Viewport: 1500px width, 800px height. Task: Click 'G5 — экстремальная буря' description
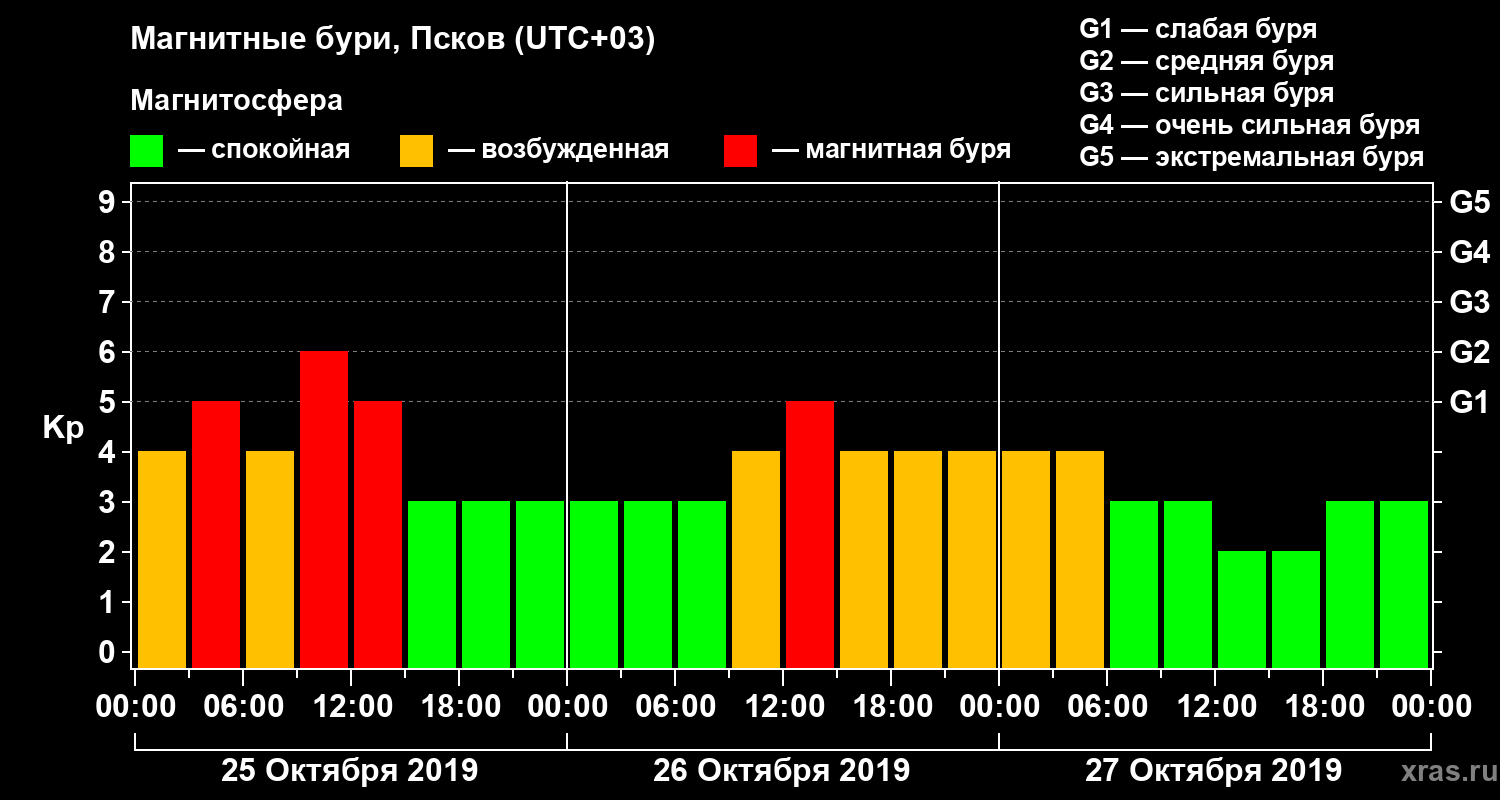coord(1252,157)
